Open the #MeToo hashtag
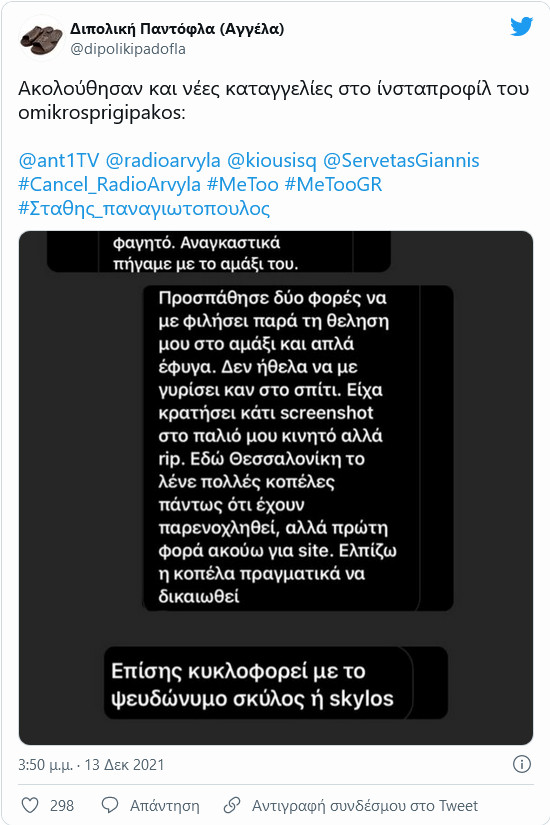 point(243,184)
